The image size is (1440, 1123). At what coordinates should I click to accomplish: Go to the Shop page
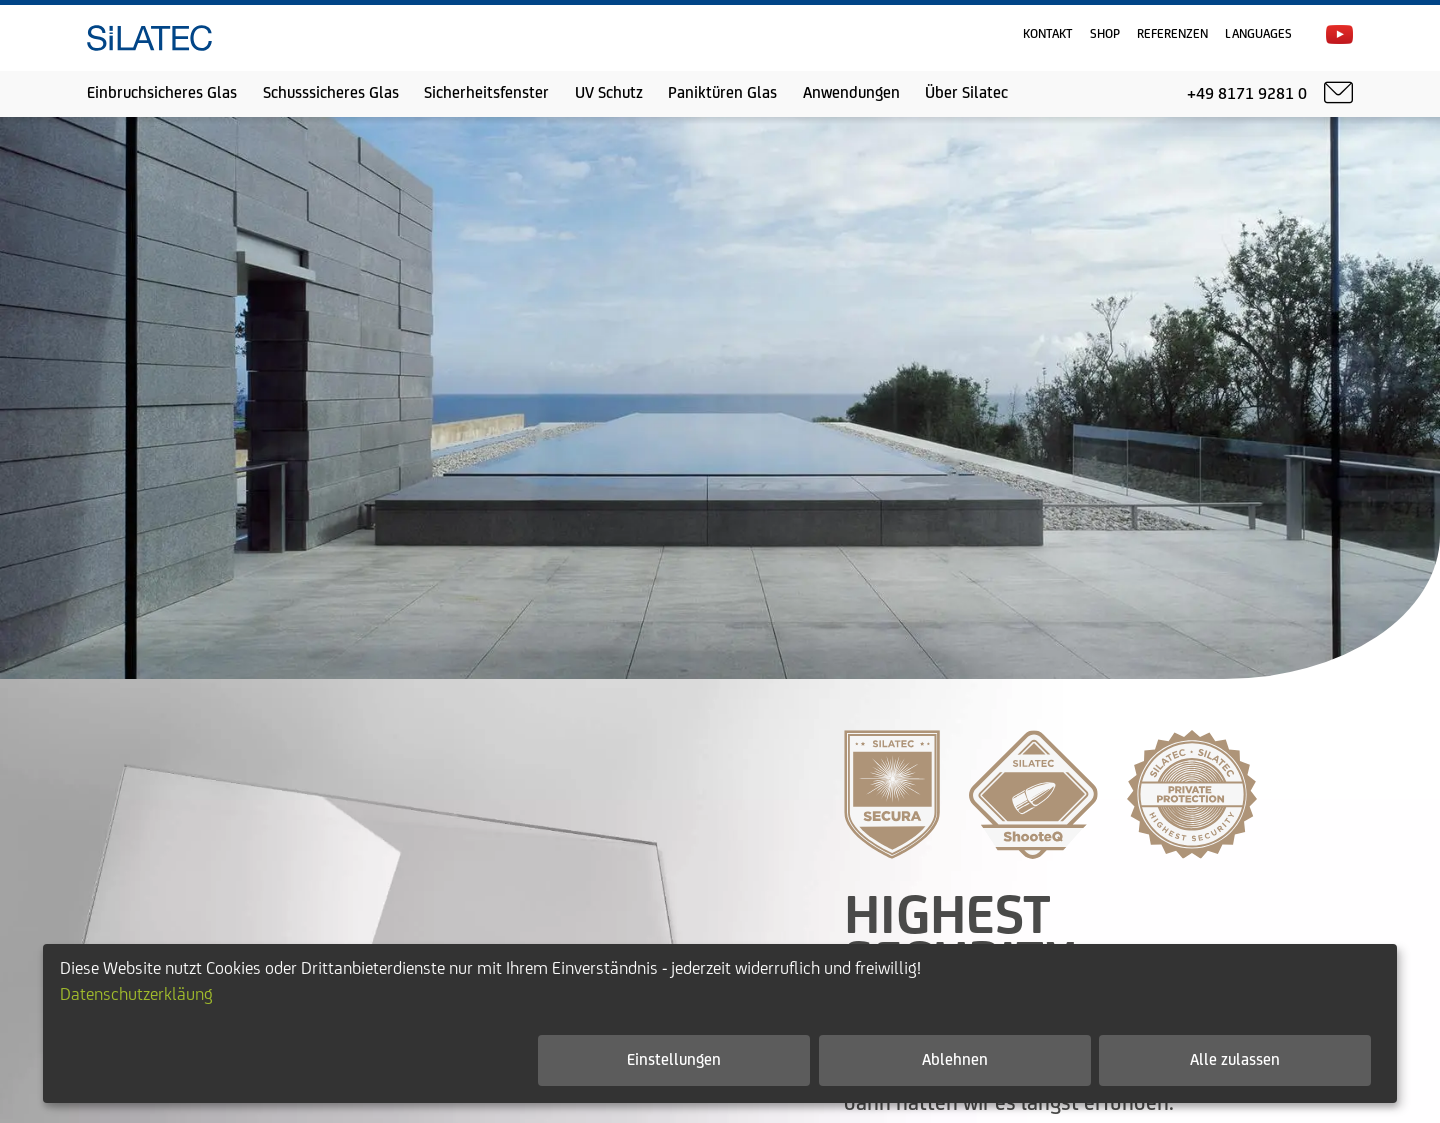pos(1105,34)
